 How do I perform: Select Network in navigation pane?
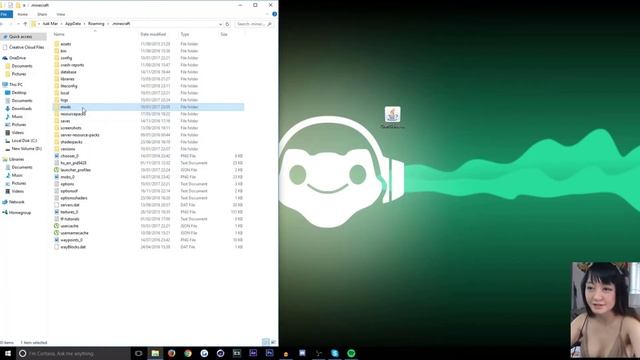point(17,202)
